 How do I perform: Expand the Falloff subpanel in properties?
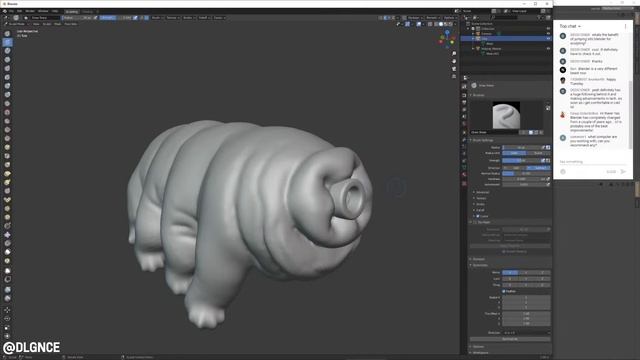[480, 211]
